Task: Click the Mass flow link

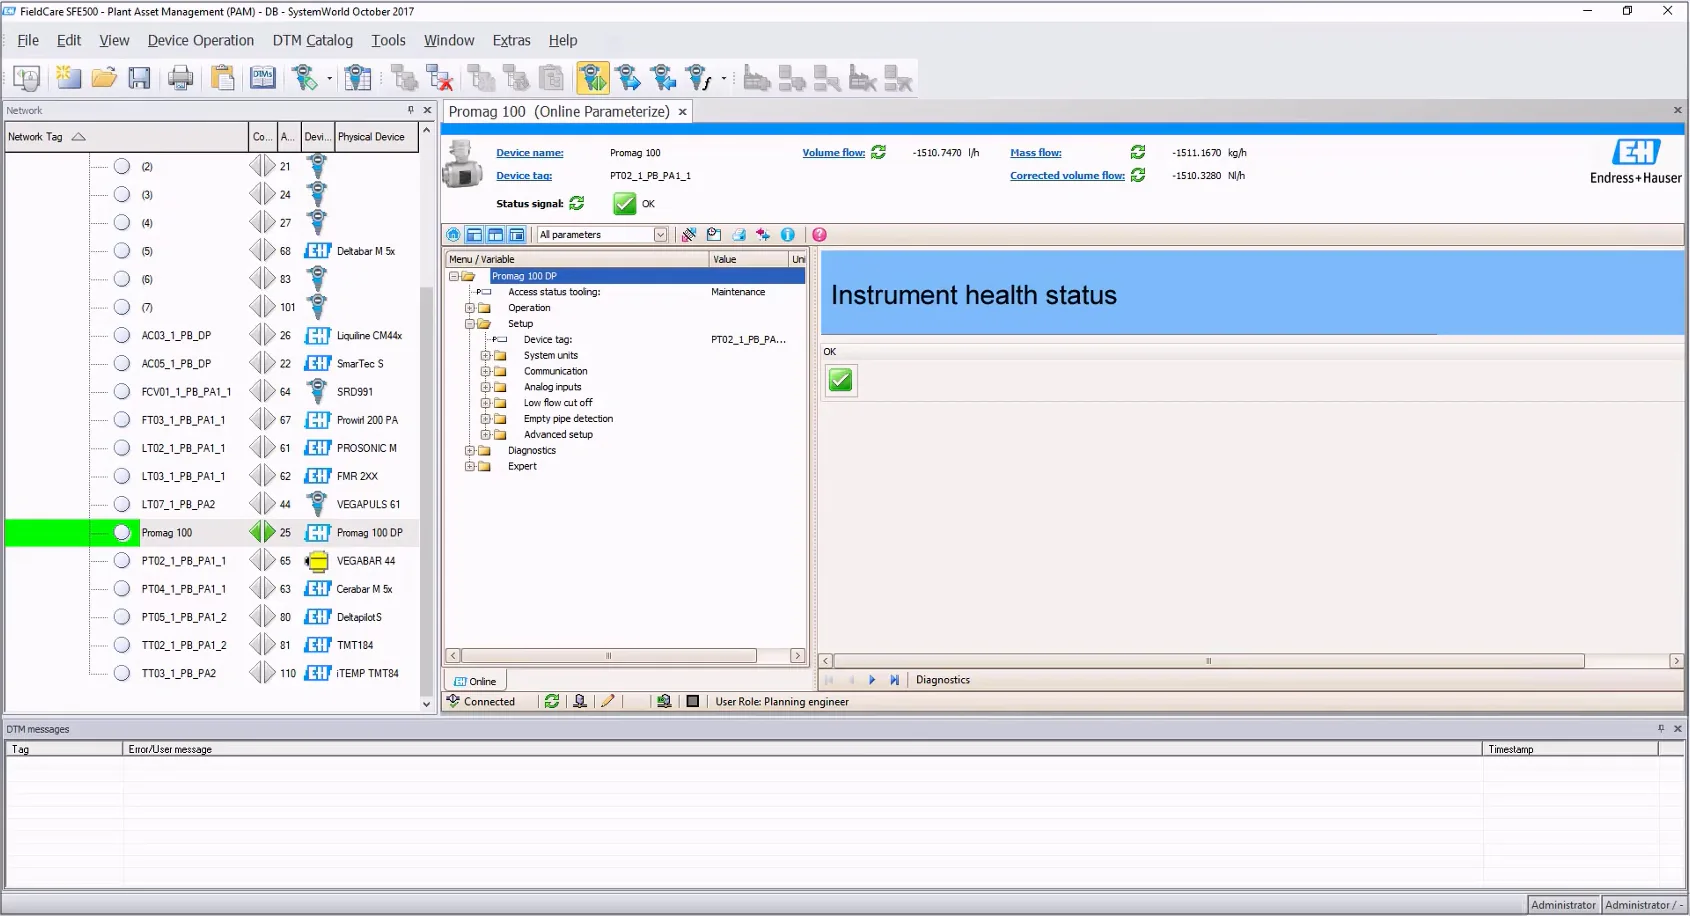Action: click(x=1036, y=153)
